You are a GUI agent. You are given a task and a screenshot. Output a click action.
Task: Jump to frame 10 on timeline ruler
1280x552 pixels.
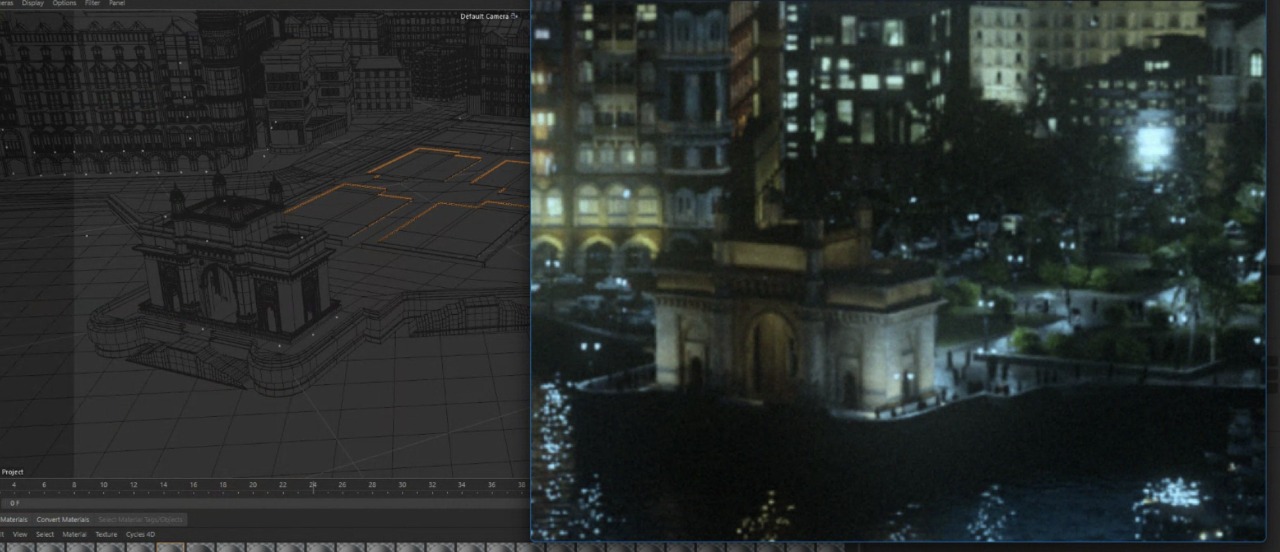pos(103,485)
